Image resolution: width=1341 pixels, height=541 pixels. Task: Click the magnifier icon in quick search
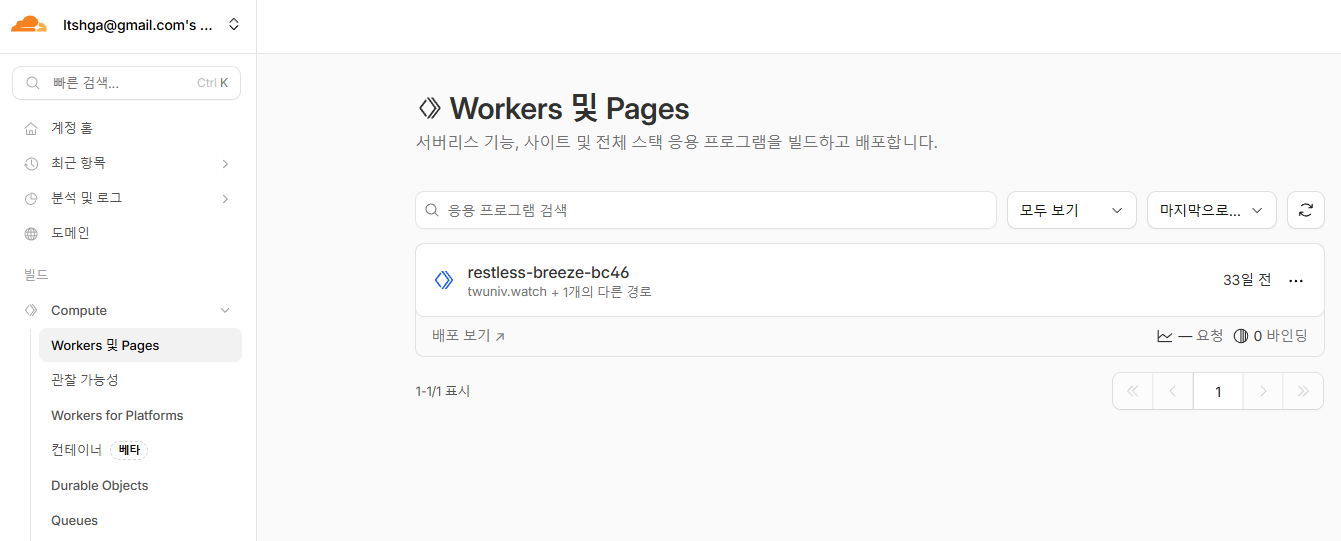(x=33, y=83)
